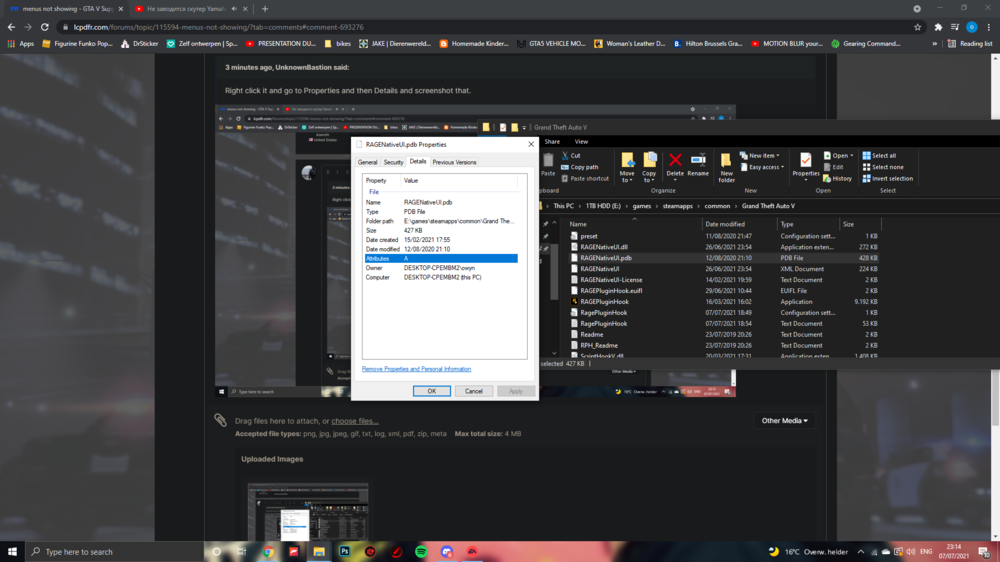Screen dimensions: 1000x562
Task: Select the Attributes row in Details list
Action: pyautogui.click(x=441, y=258)
